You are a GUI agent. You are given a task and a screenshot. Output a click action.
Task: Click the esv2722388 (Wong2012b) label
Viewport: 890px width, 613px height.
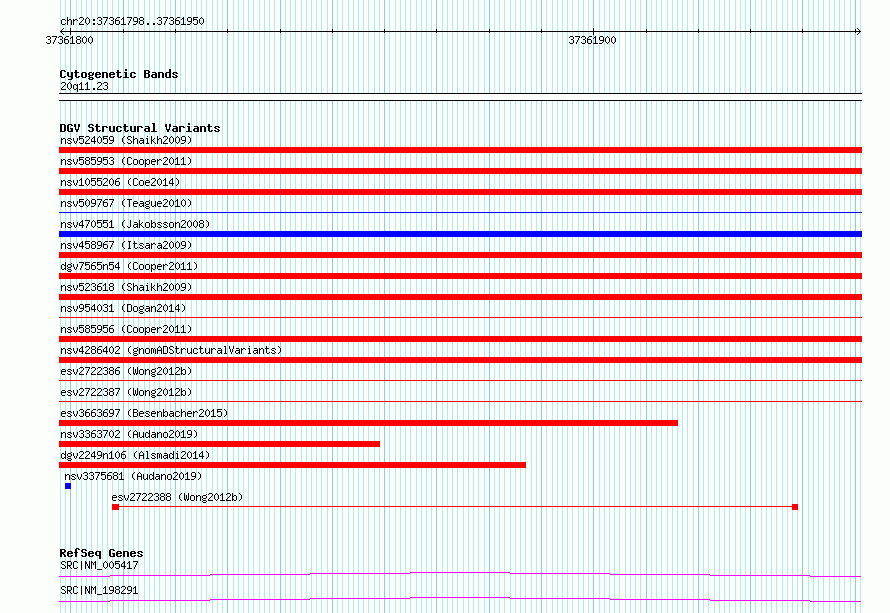tap(177, 497)
